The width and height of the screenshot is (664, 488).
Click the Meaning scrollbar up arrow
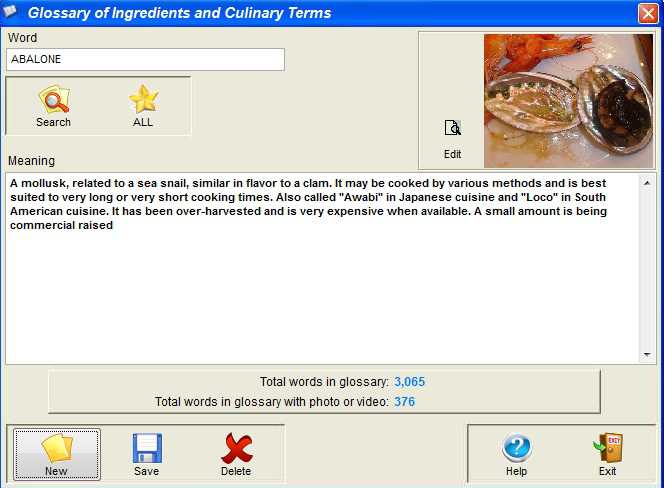[x=647, y=183]
